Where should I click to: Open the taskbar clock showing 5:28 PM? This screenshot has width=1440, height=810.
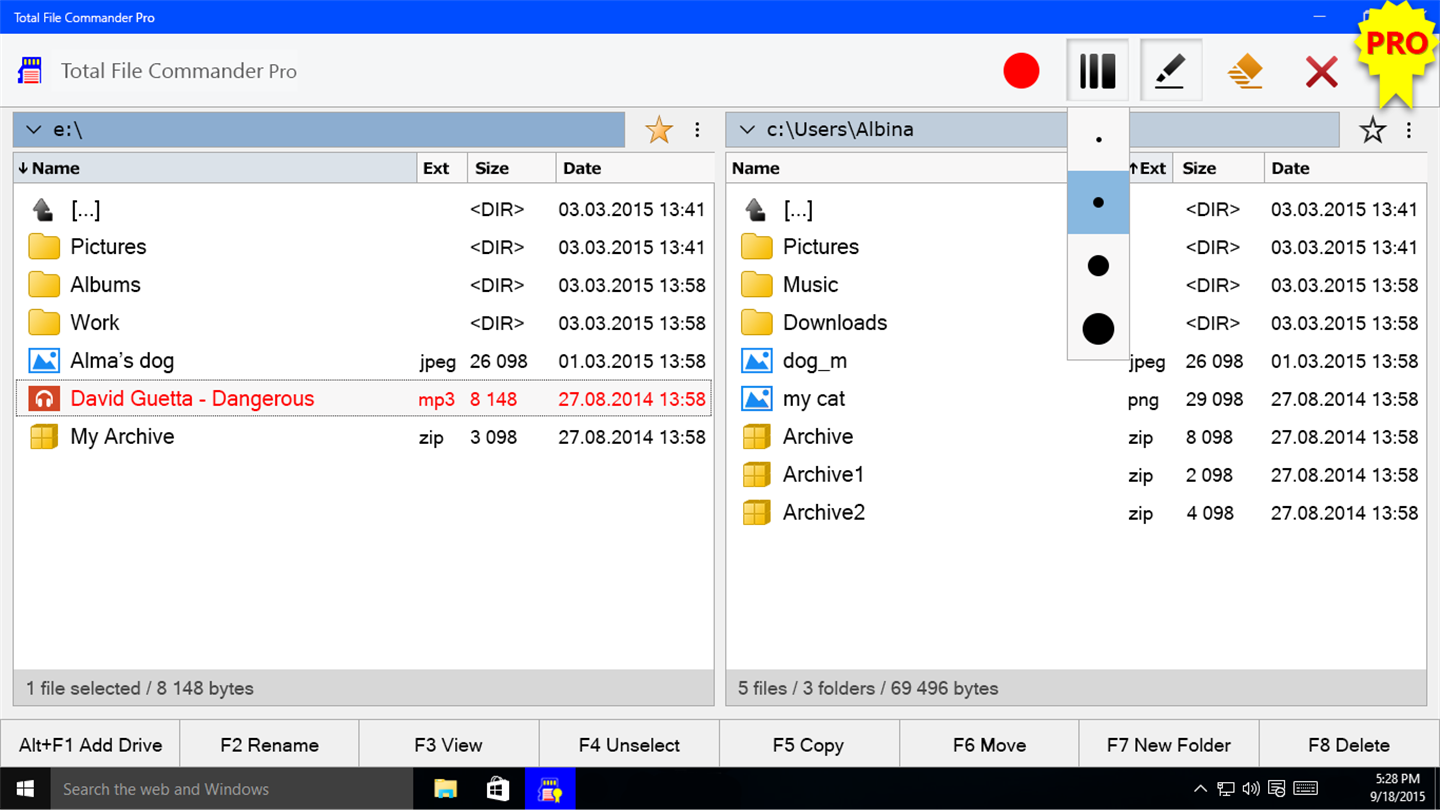tap(1397, 788)
